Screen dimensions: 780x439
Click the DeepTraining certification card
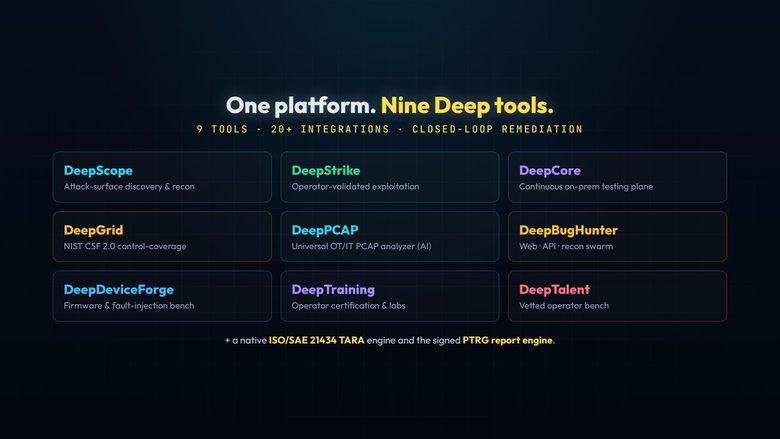click(x=390, y=296)
